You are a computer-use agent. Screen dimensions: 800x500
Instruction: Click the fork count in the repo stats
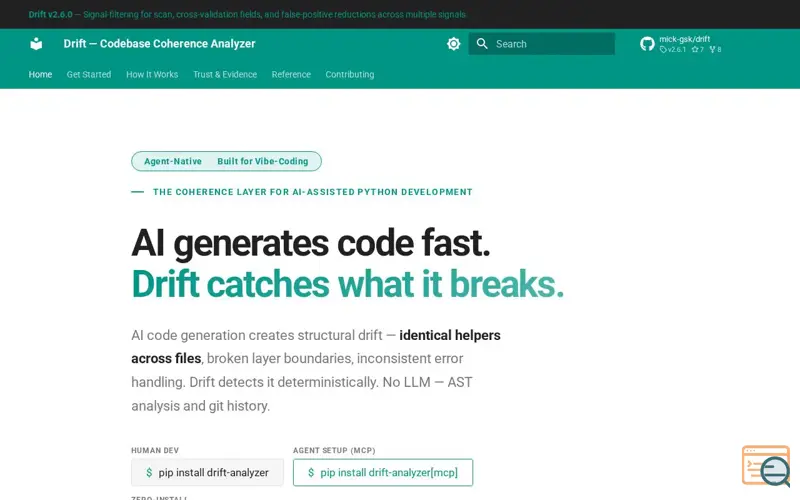point(715,49)
